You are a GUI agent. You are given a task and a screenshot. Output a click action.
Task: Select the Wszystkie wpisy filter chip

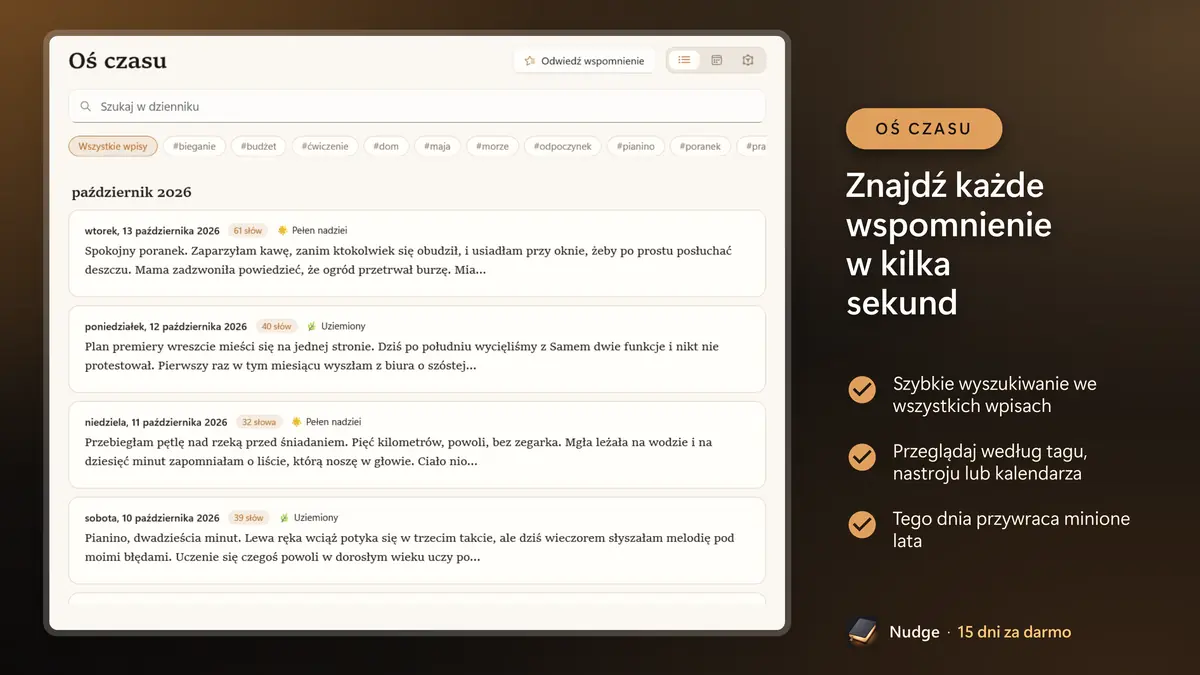113,146
